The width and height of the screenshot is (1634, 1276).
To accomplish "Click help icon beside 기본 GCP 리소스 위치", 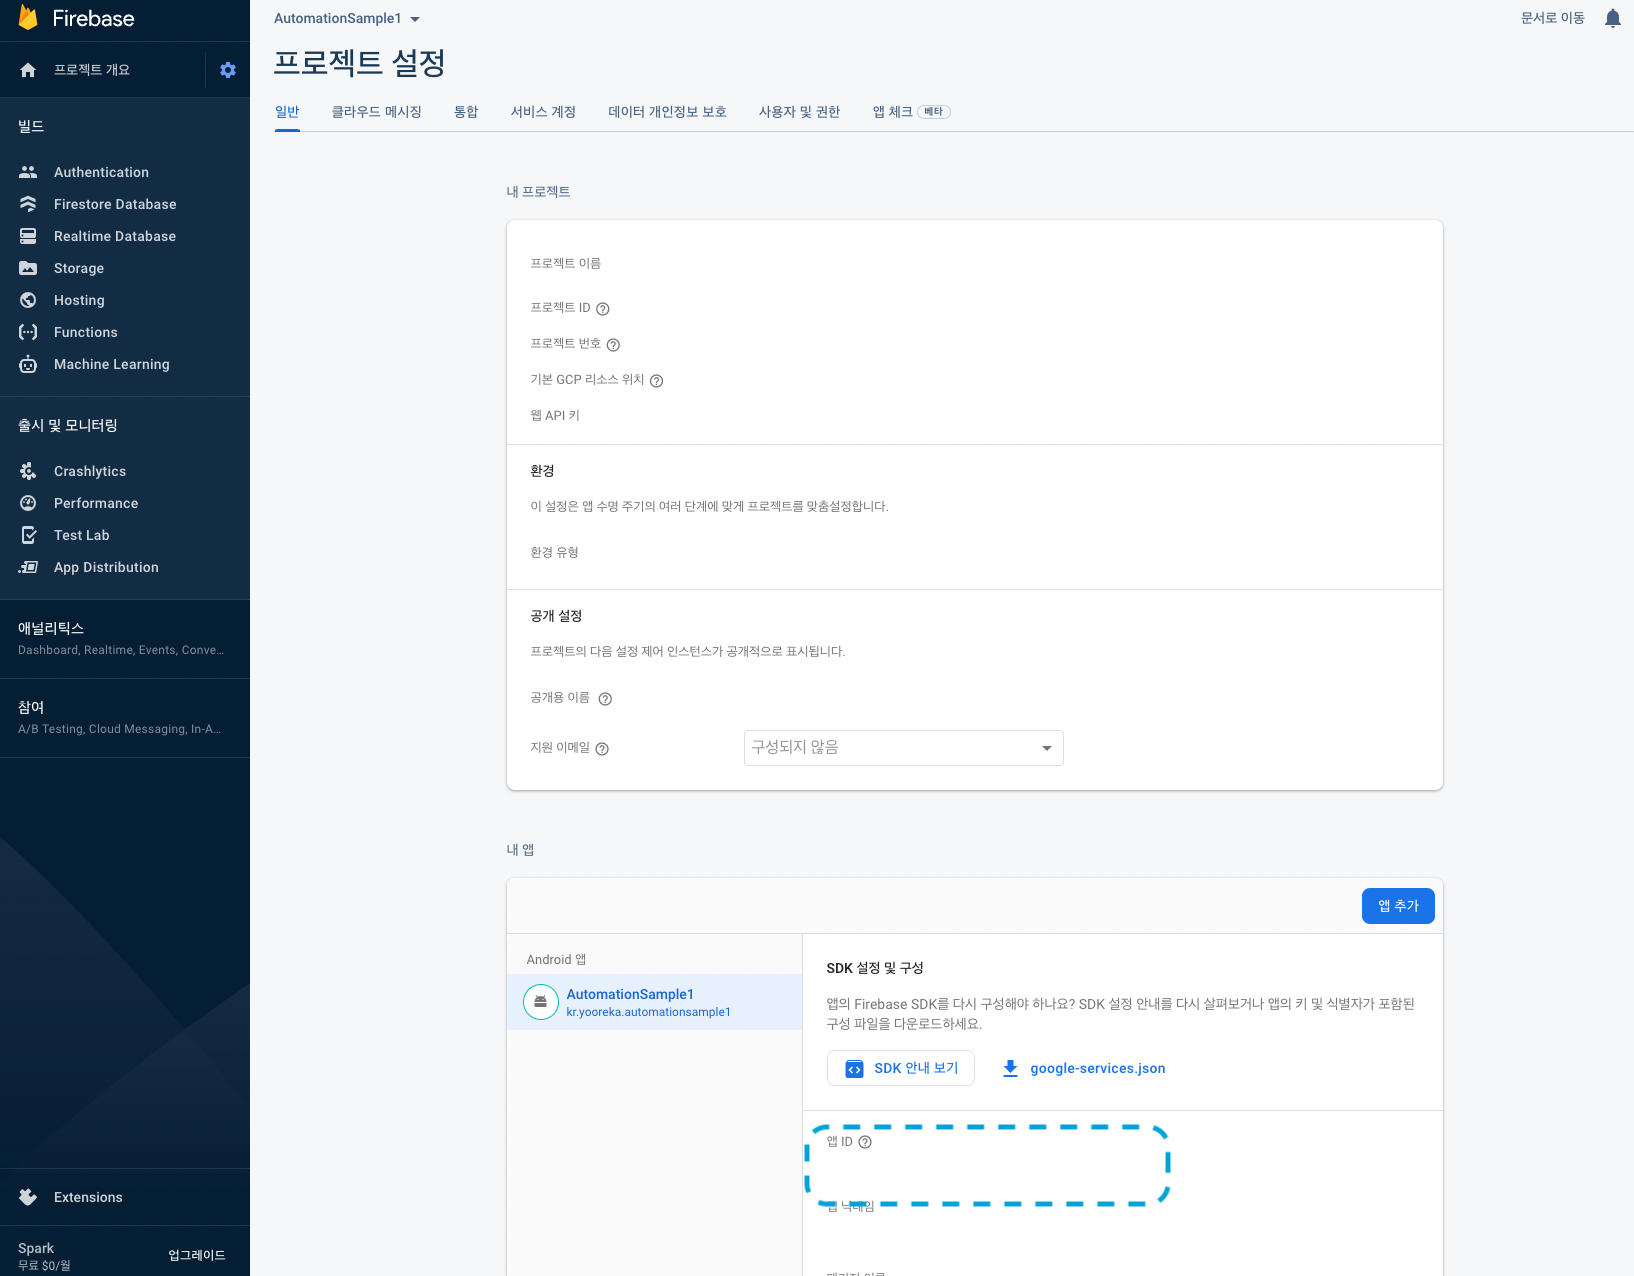I will [x=657, y=381].
